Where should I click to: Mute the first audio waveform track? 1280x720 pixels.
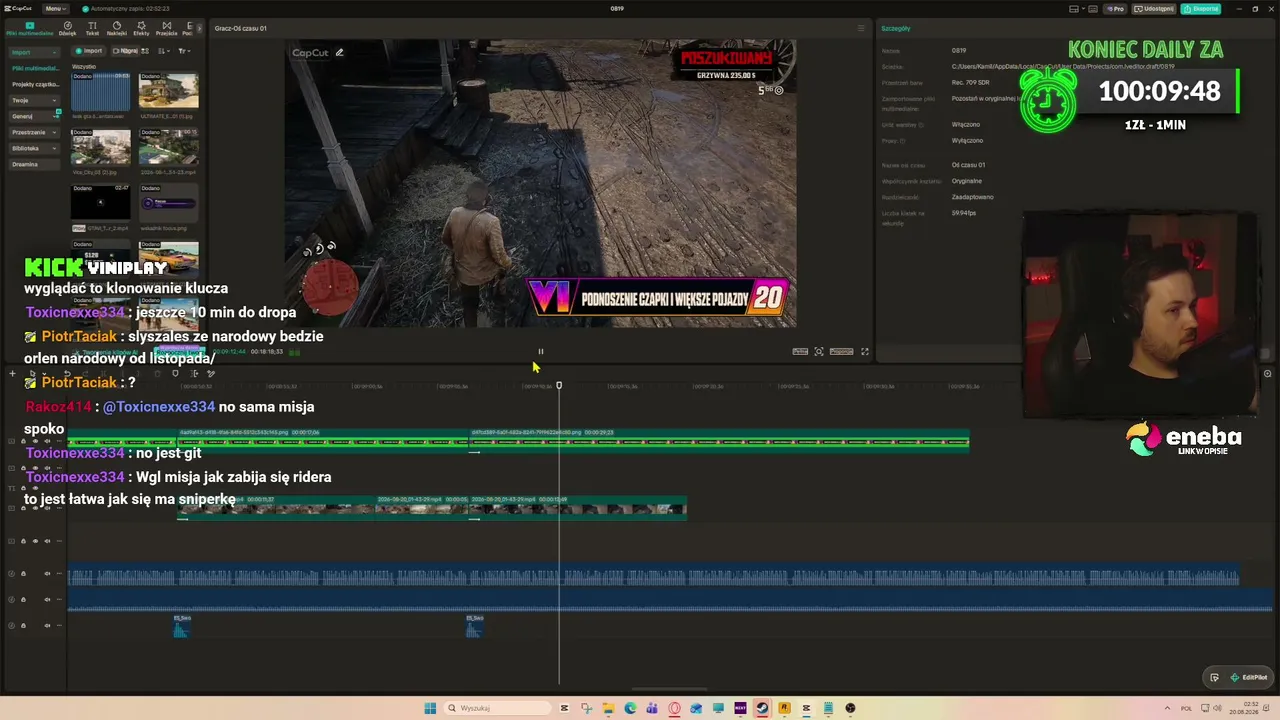tap(47, 574)
